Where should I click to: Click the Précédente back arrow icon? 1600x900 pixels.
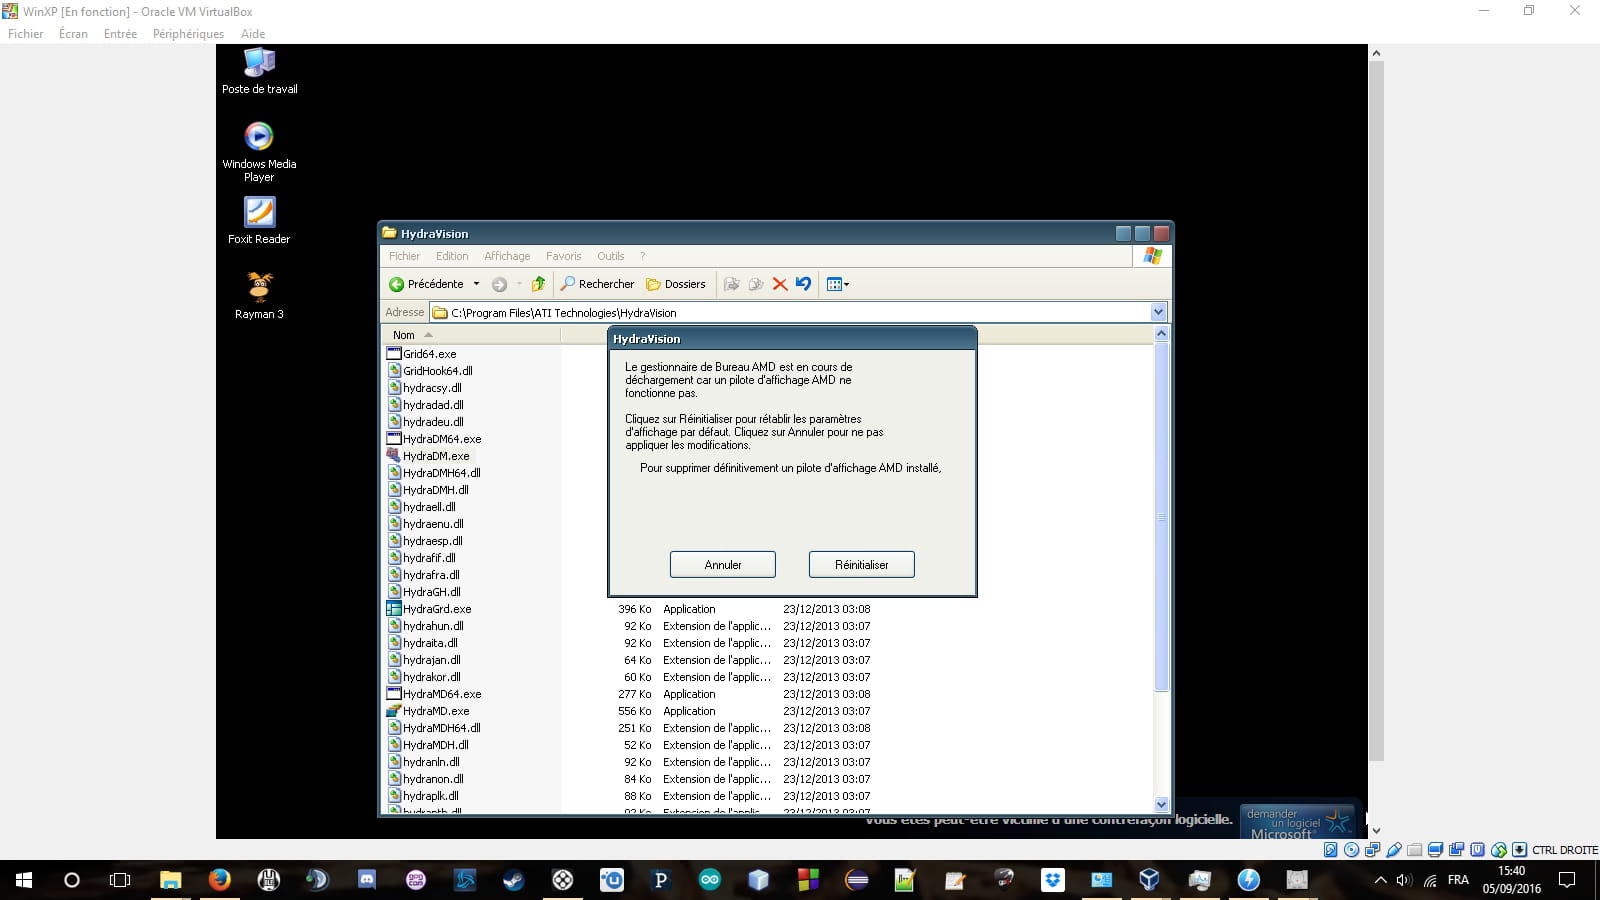click(396, 284)
